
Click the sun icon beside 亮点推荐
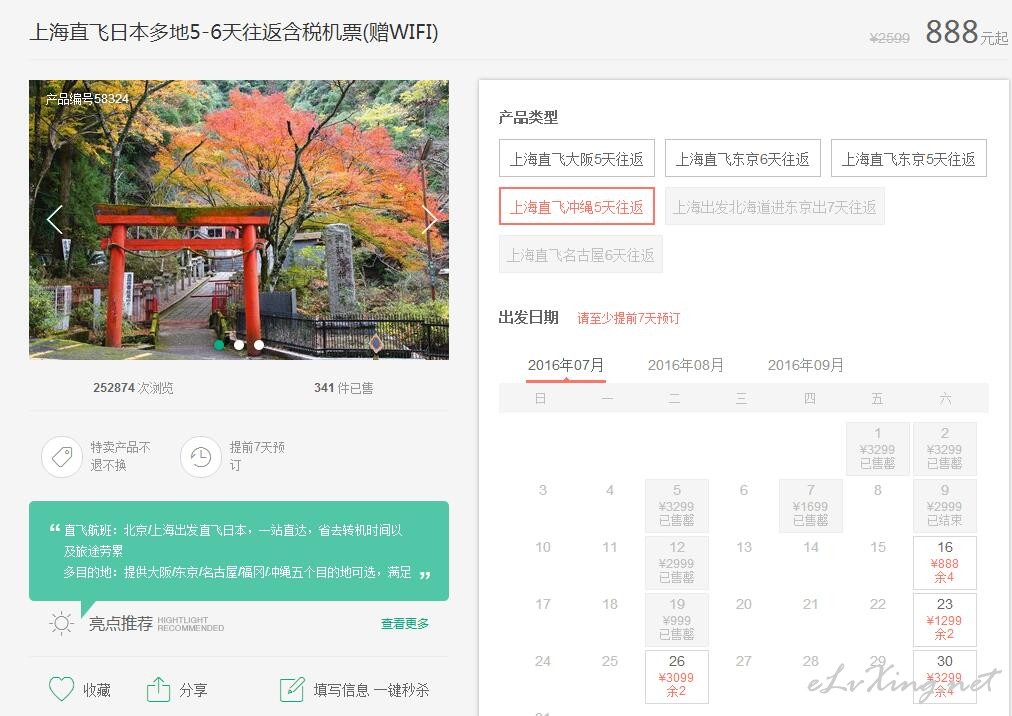[61, 623]
